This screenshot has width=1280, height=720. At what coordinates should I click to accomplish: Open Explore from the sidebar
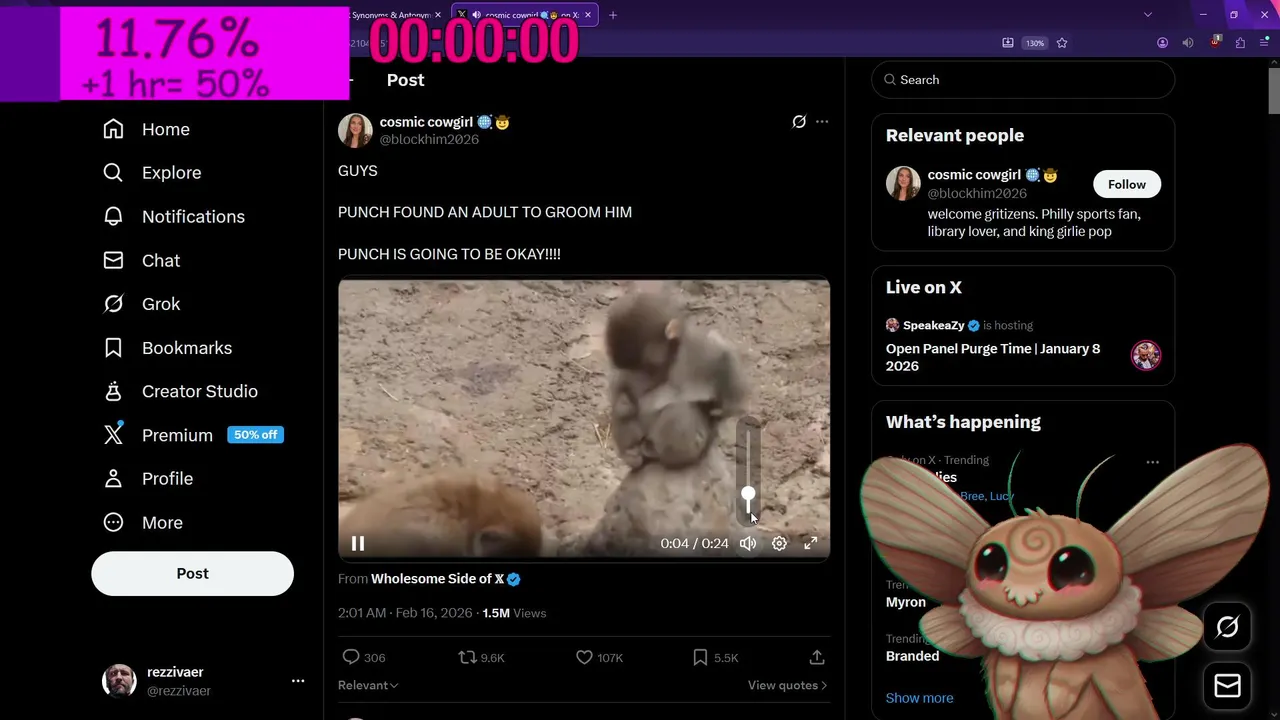tap(152, 173)
